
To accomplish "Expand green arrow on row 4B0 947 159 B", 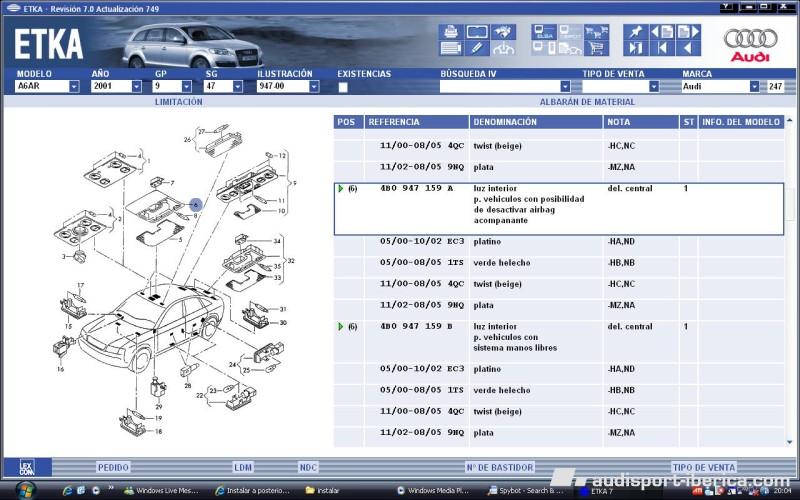I will pyautogui.click(x=341, y=327).
